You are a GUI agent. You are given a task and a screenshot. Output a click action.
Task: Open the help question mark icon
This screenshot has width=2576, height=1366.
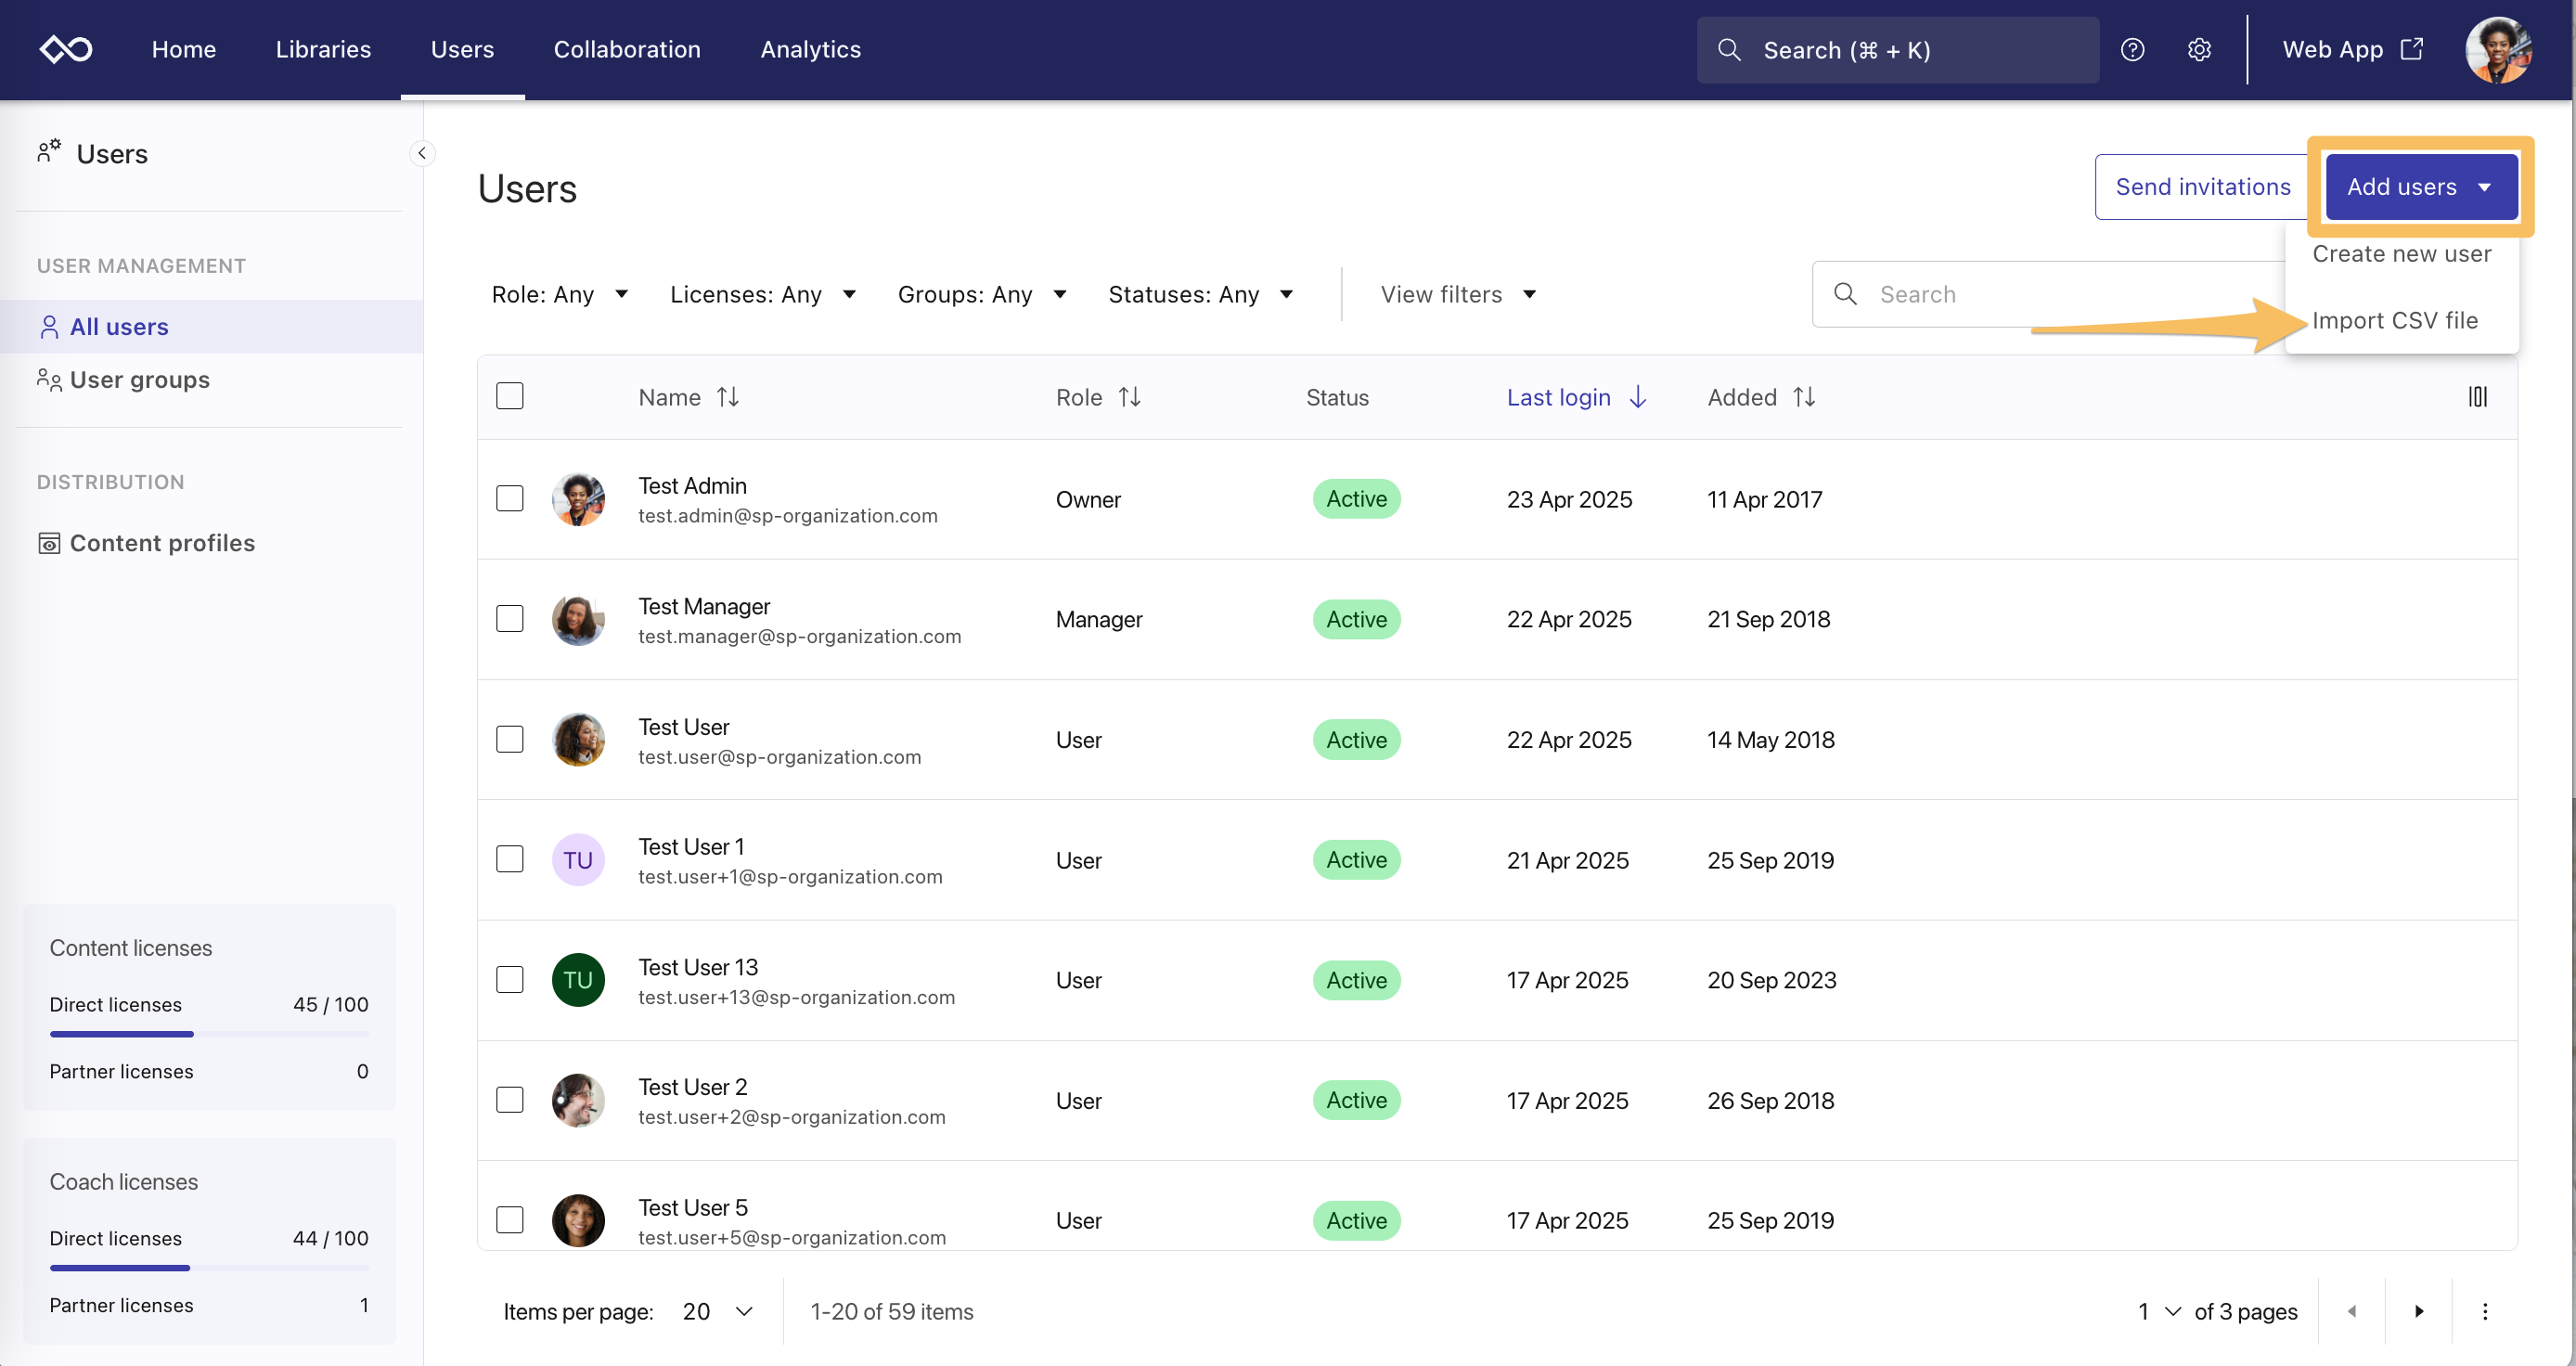2132,49
